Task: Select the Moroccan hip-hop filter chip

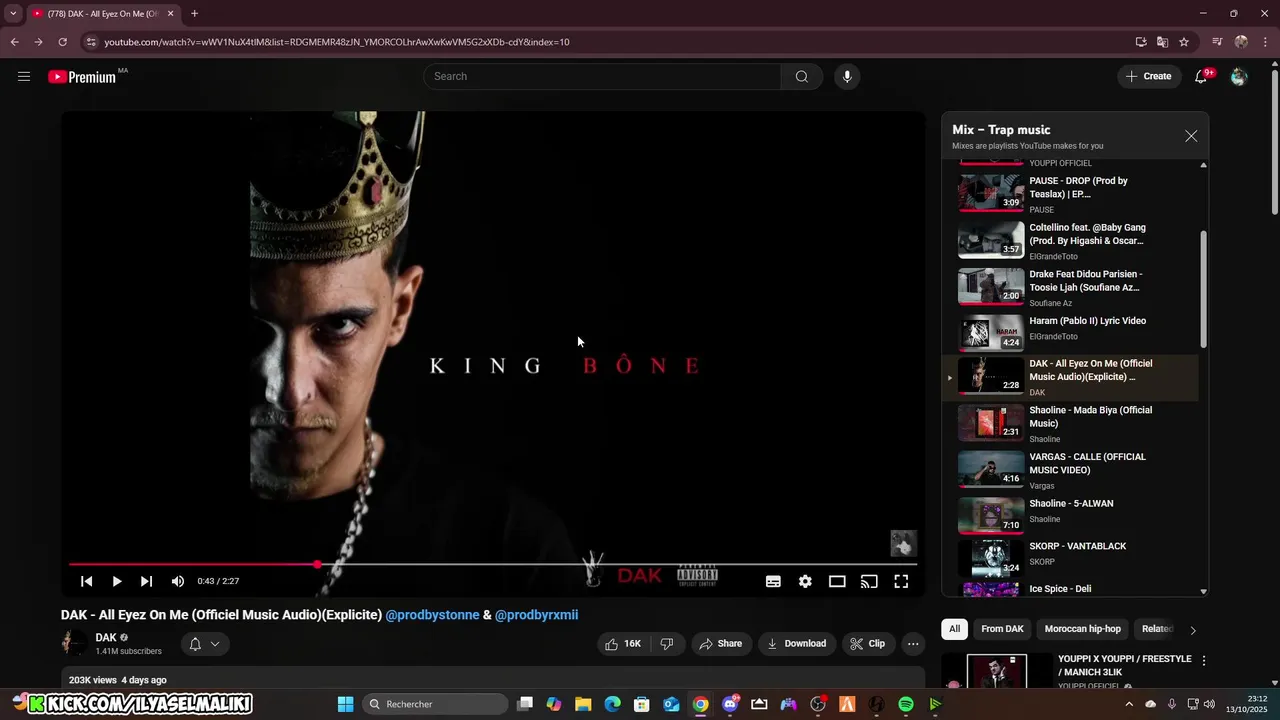Action: [x=1082, y=629]
